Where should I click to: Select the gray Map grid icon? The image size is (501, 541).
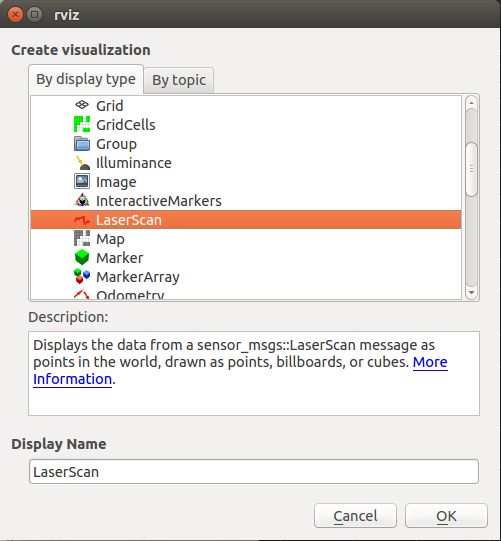(x=82, y=238)
